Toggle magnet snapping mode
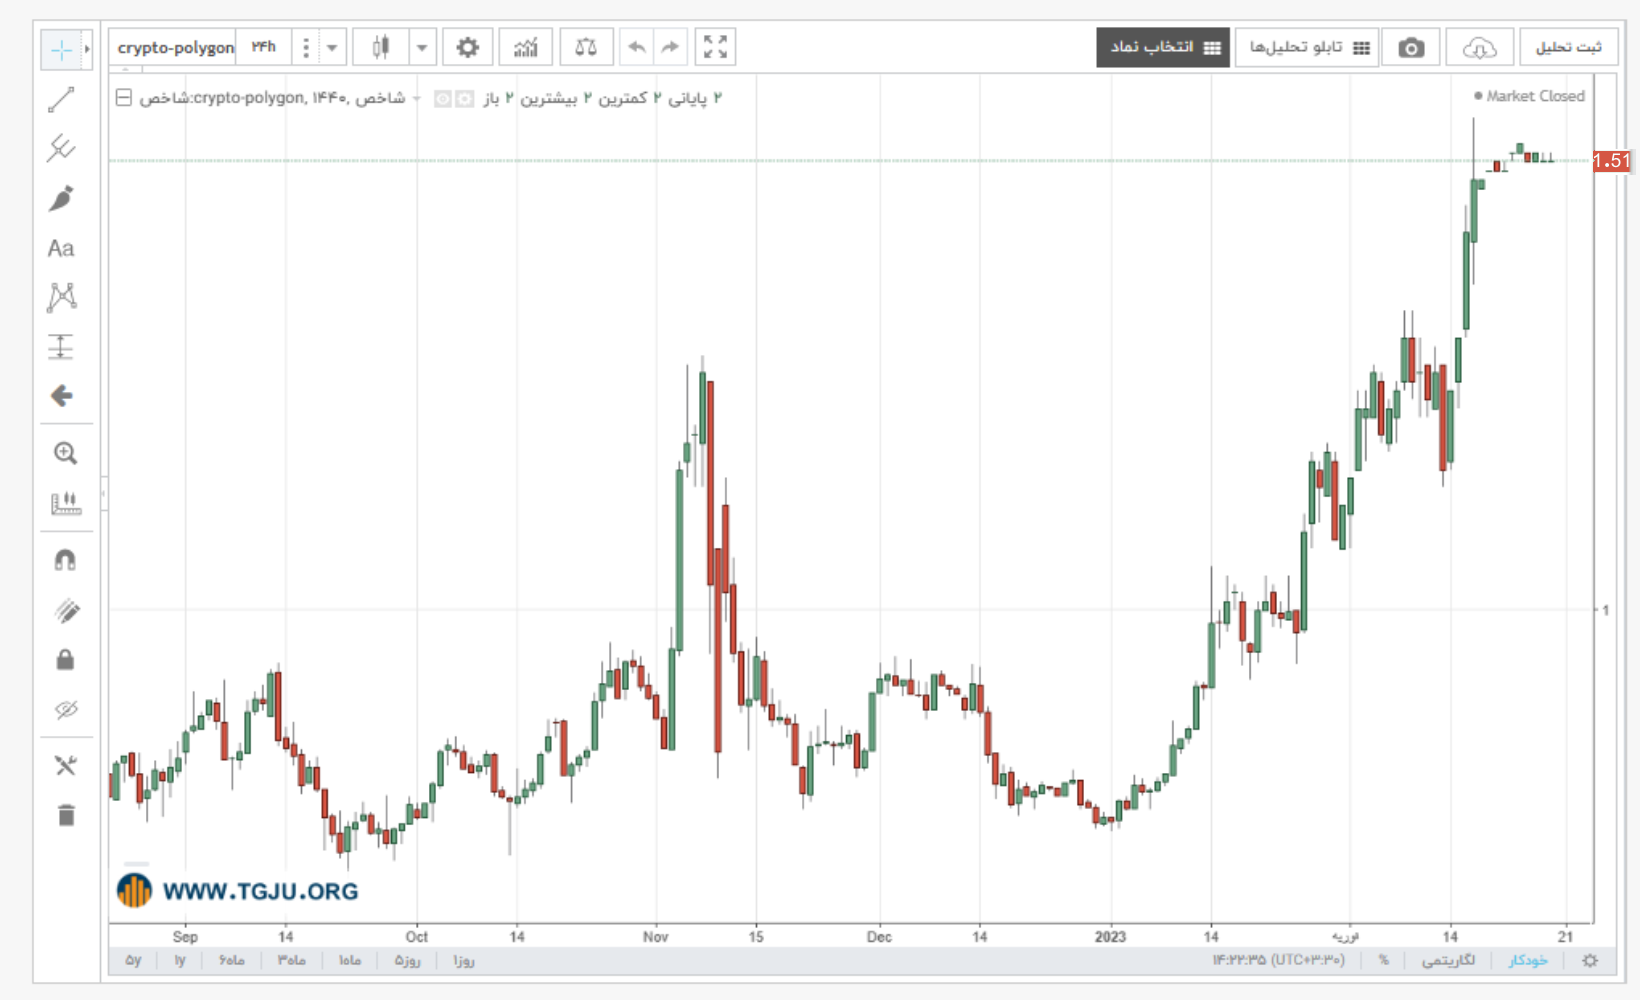 (x=65, y=560)
